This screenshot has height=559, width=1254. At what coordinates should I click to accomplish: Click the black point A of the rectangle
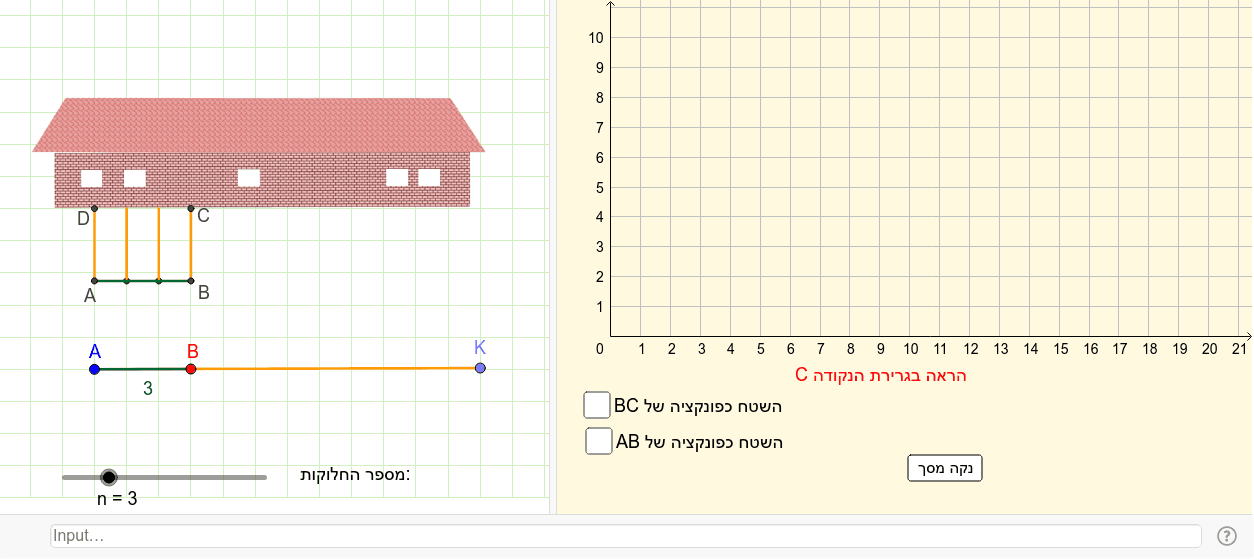94,281
